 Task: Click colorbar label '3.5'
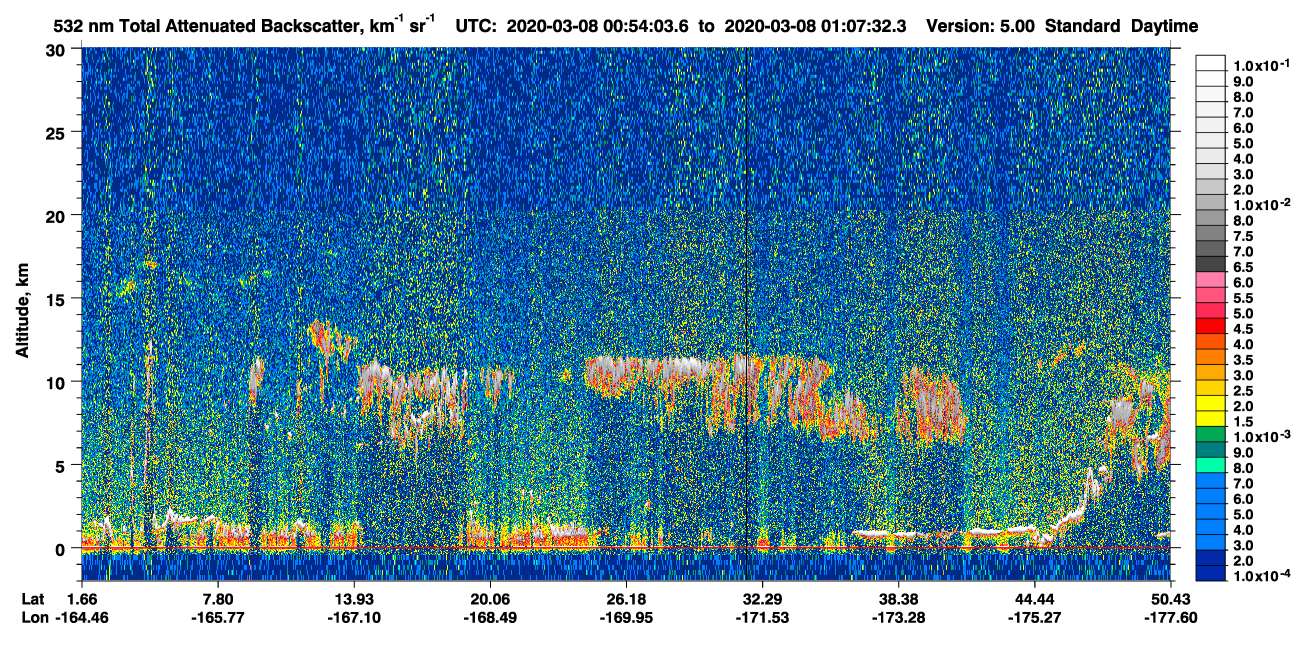(x=1243, y=360)
